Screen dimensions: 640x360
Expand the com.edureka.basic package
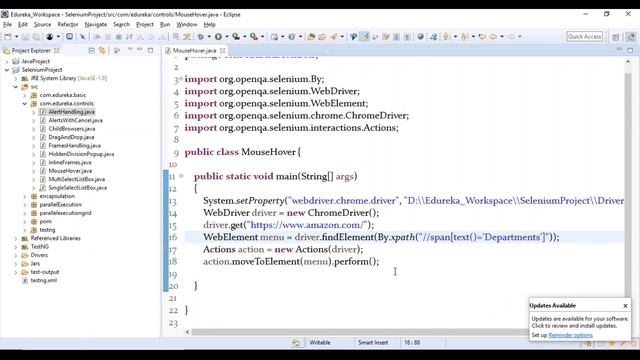pos(25,95)
